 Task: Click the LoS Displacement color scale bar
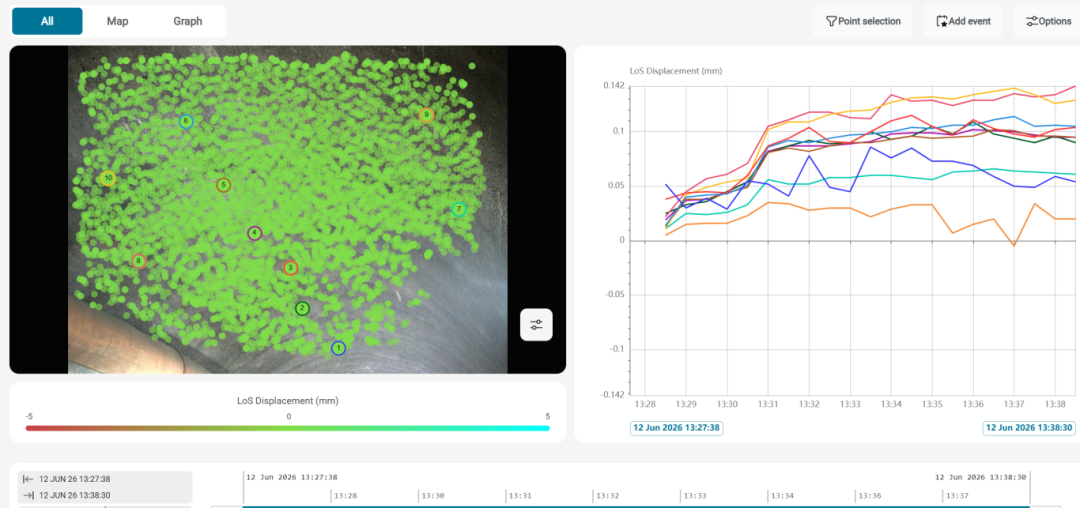[x=288, y=428]
